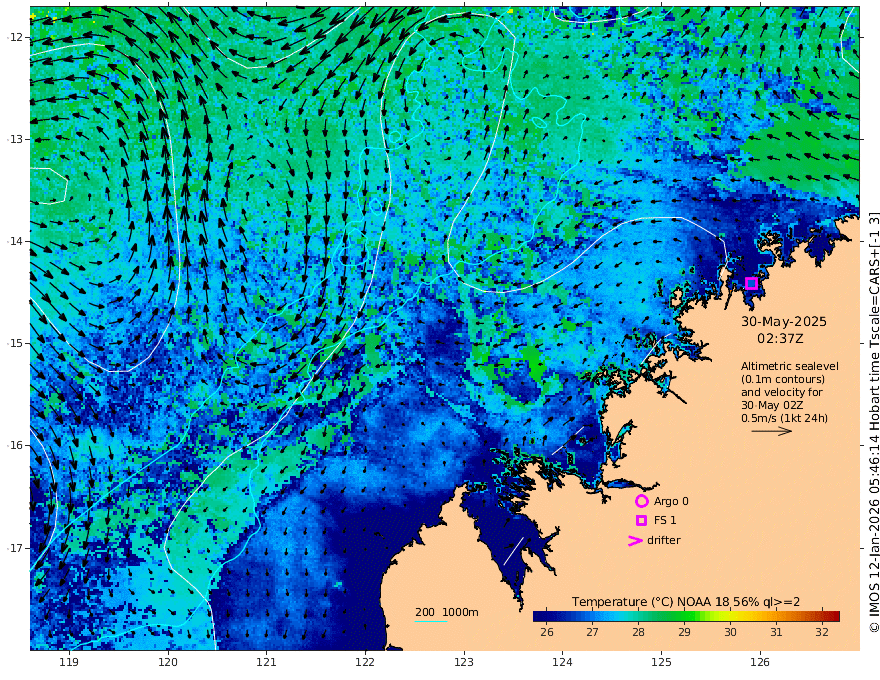Click the colorbar tick label "31"
This screenshot has height=680, width=880.
tap(776, 632)
